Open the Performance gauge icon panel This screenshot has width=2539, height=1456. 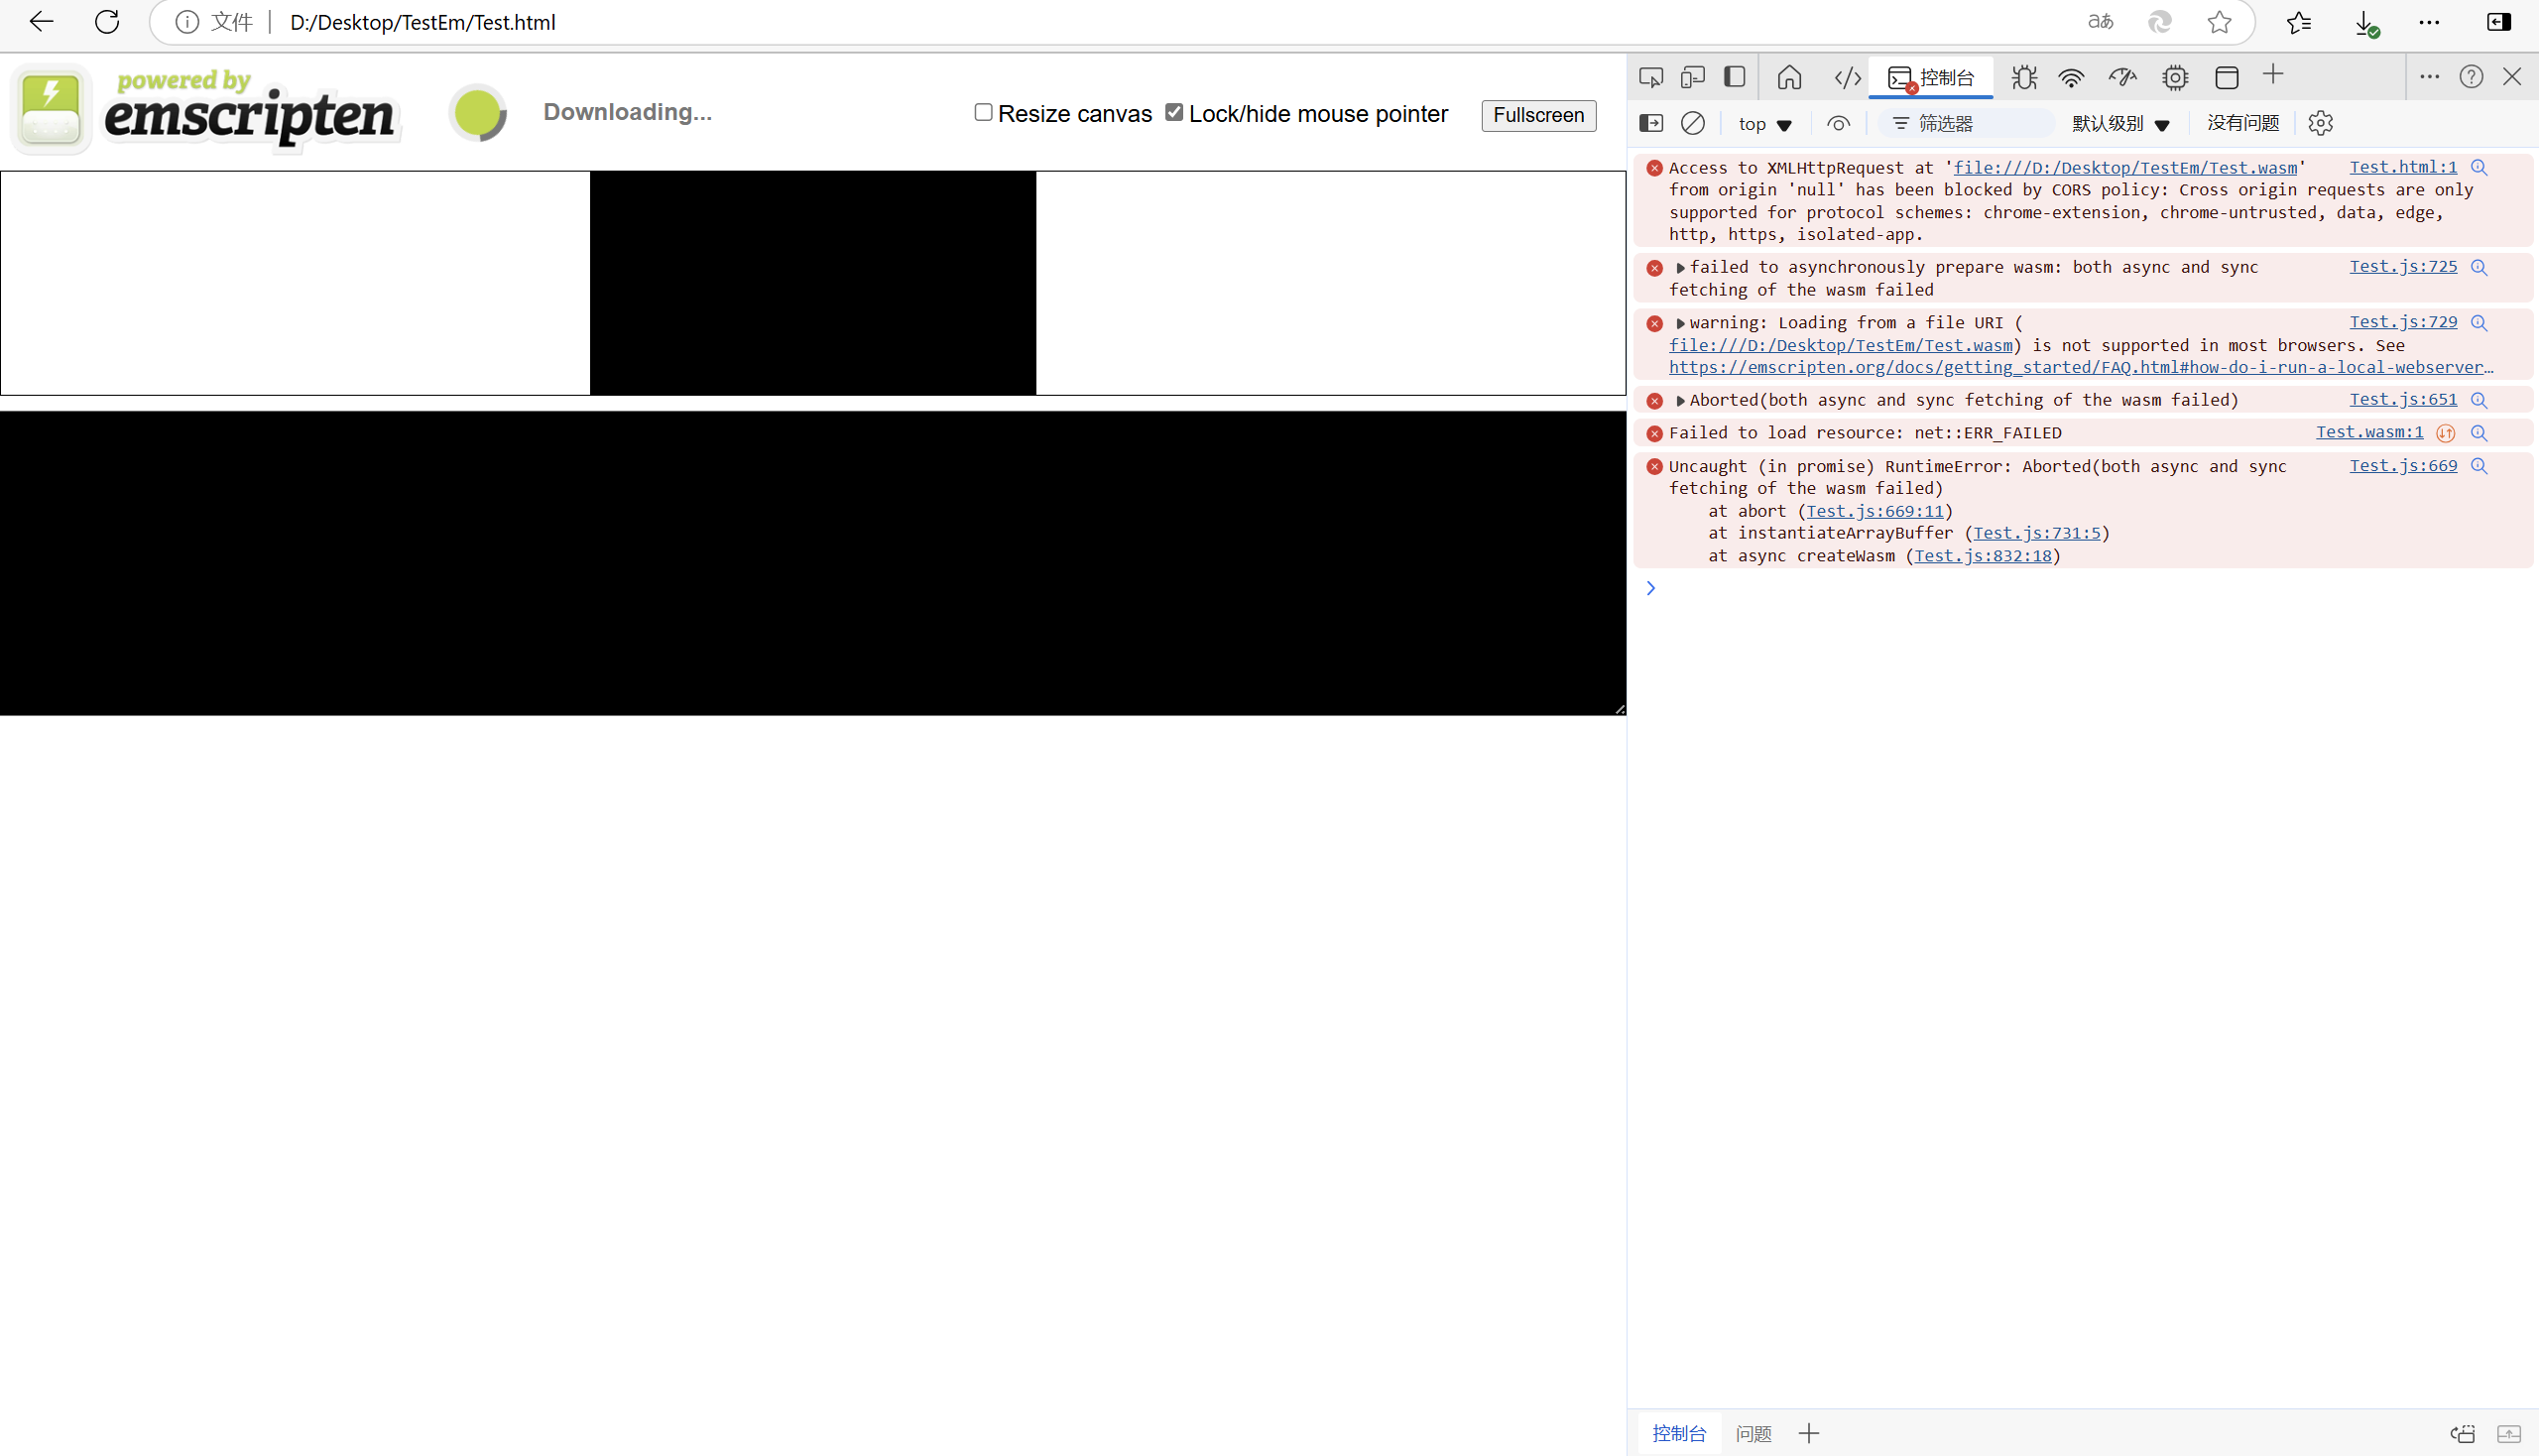click(x=2122, y=77)
